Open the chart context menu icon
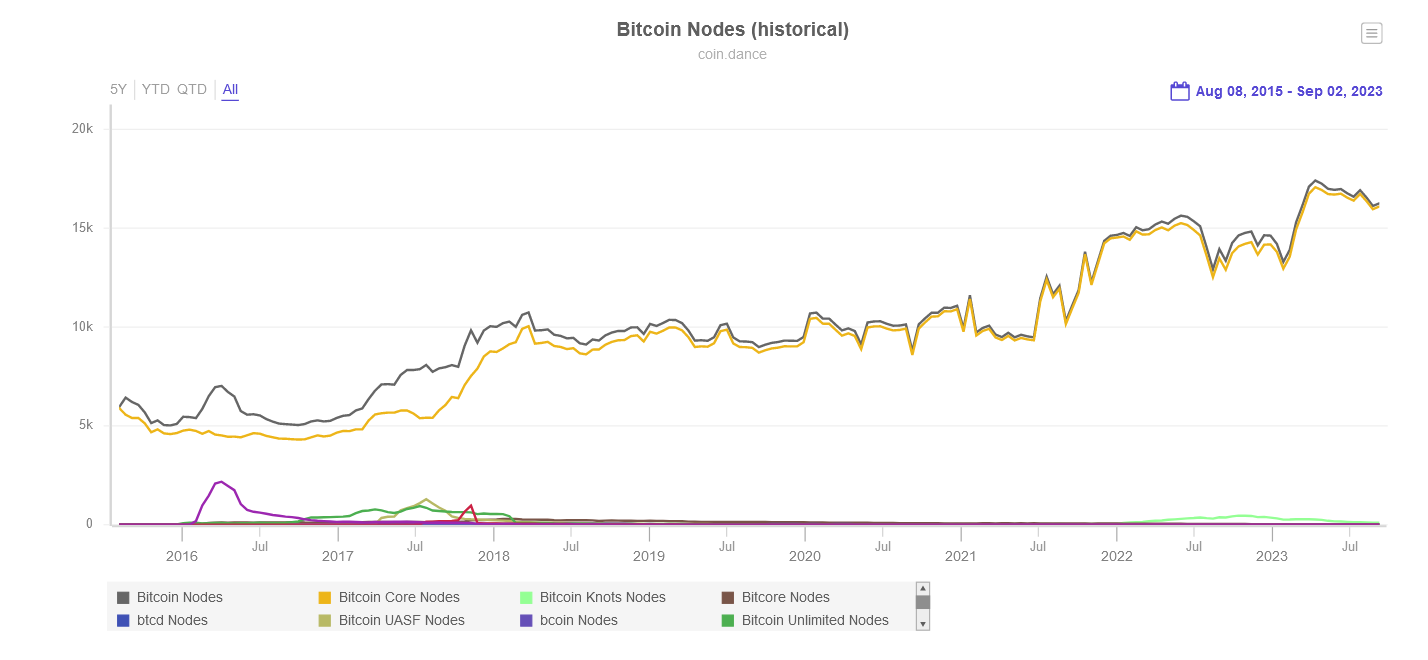 click(1371, 33)
